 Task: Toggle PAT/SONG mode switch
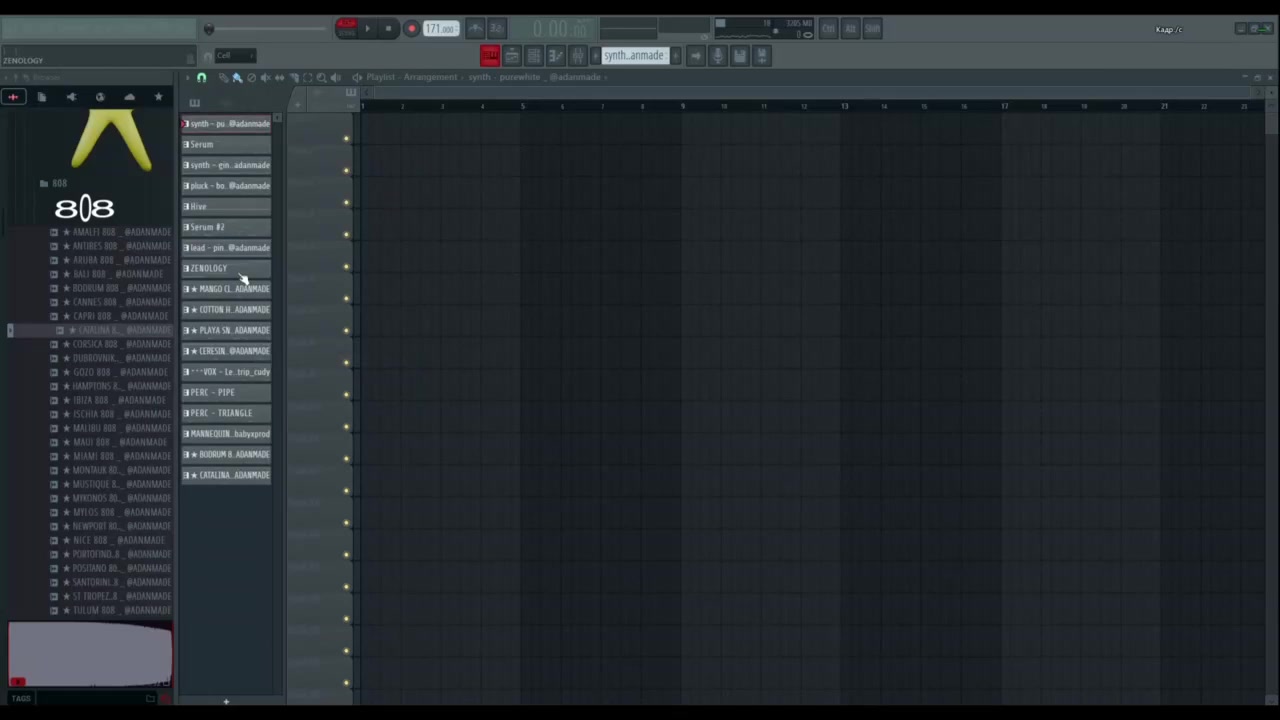pos(346,28)
